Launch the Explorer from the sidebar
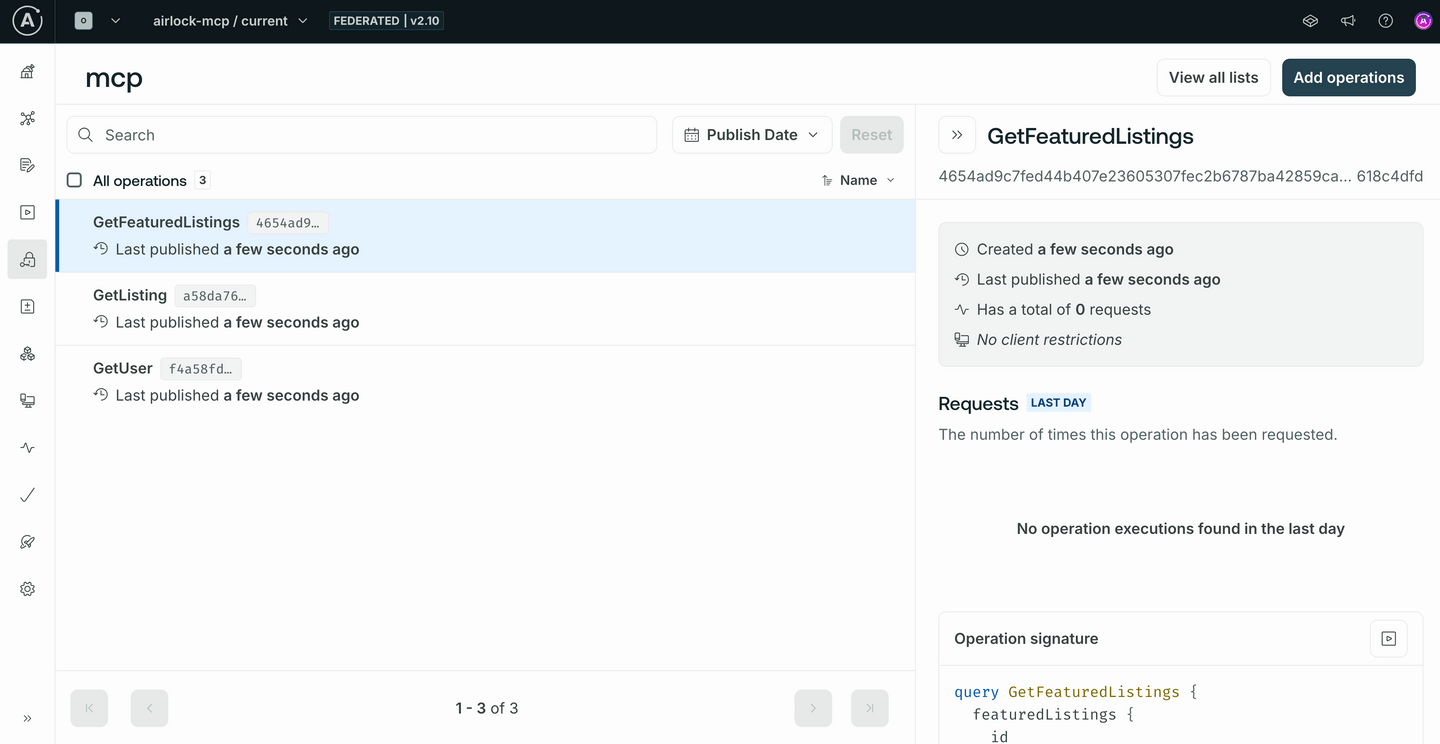Screen dimensions: 1440x744 tap(27, 211)
